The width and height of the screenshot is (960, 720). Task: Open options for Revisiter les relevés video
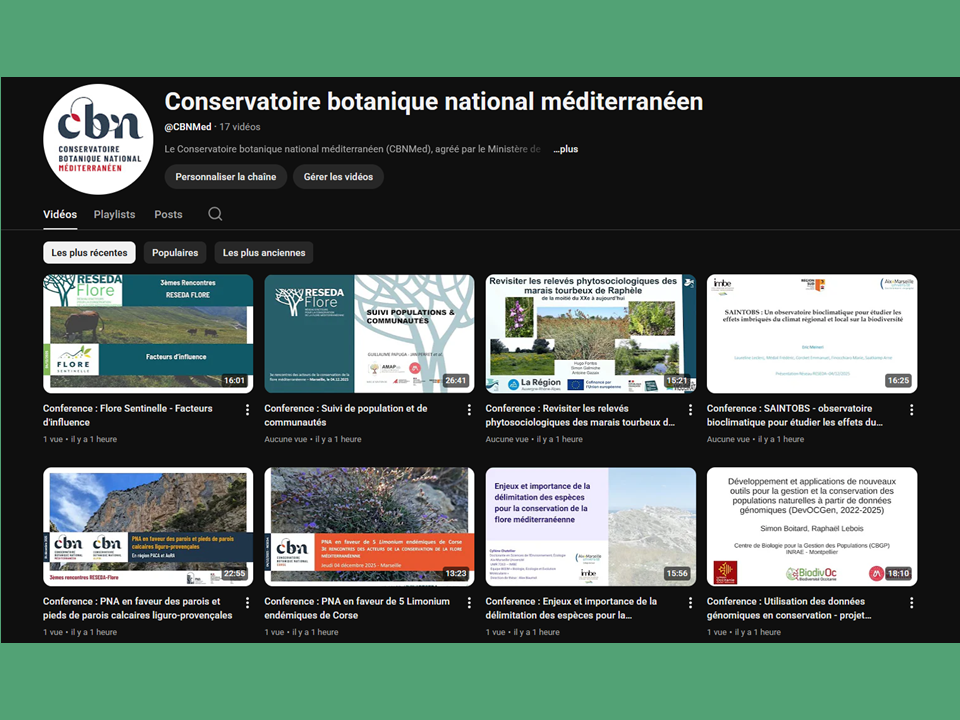690,409
